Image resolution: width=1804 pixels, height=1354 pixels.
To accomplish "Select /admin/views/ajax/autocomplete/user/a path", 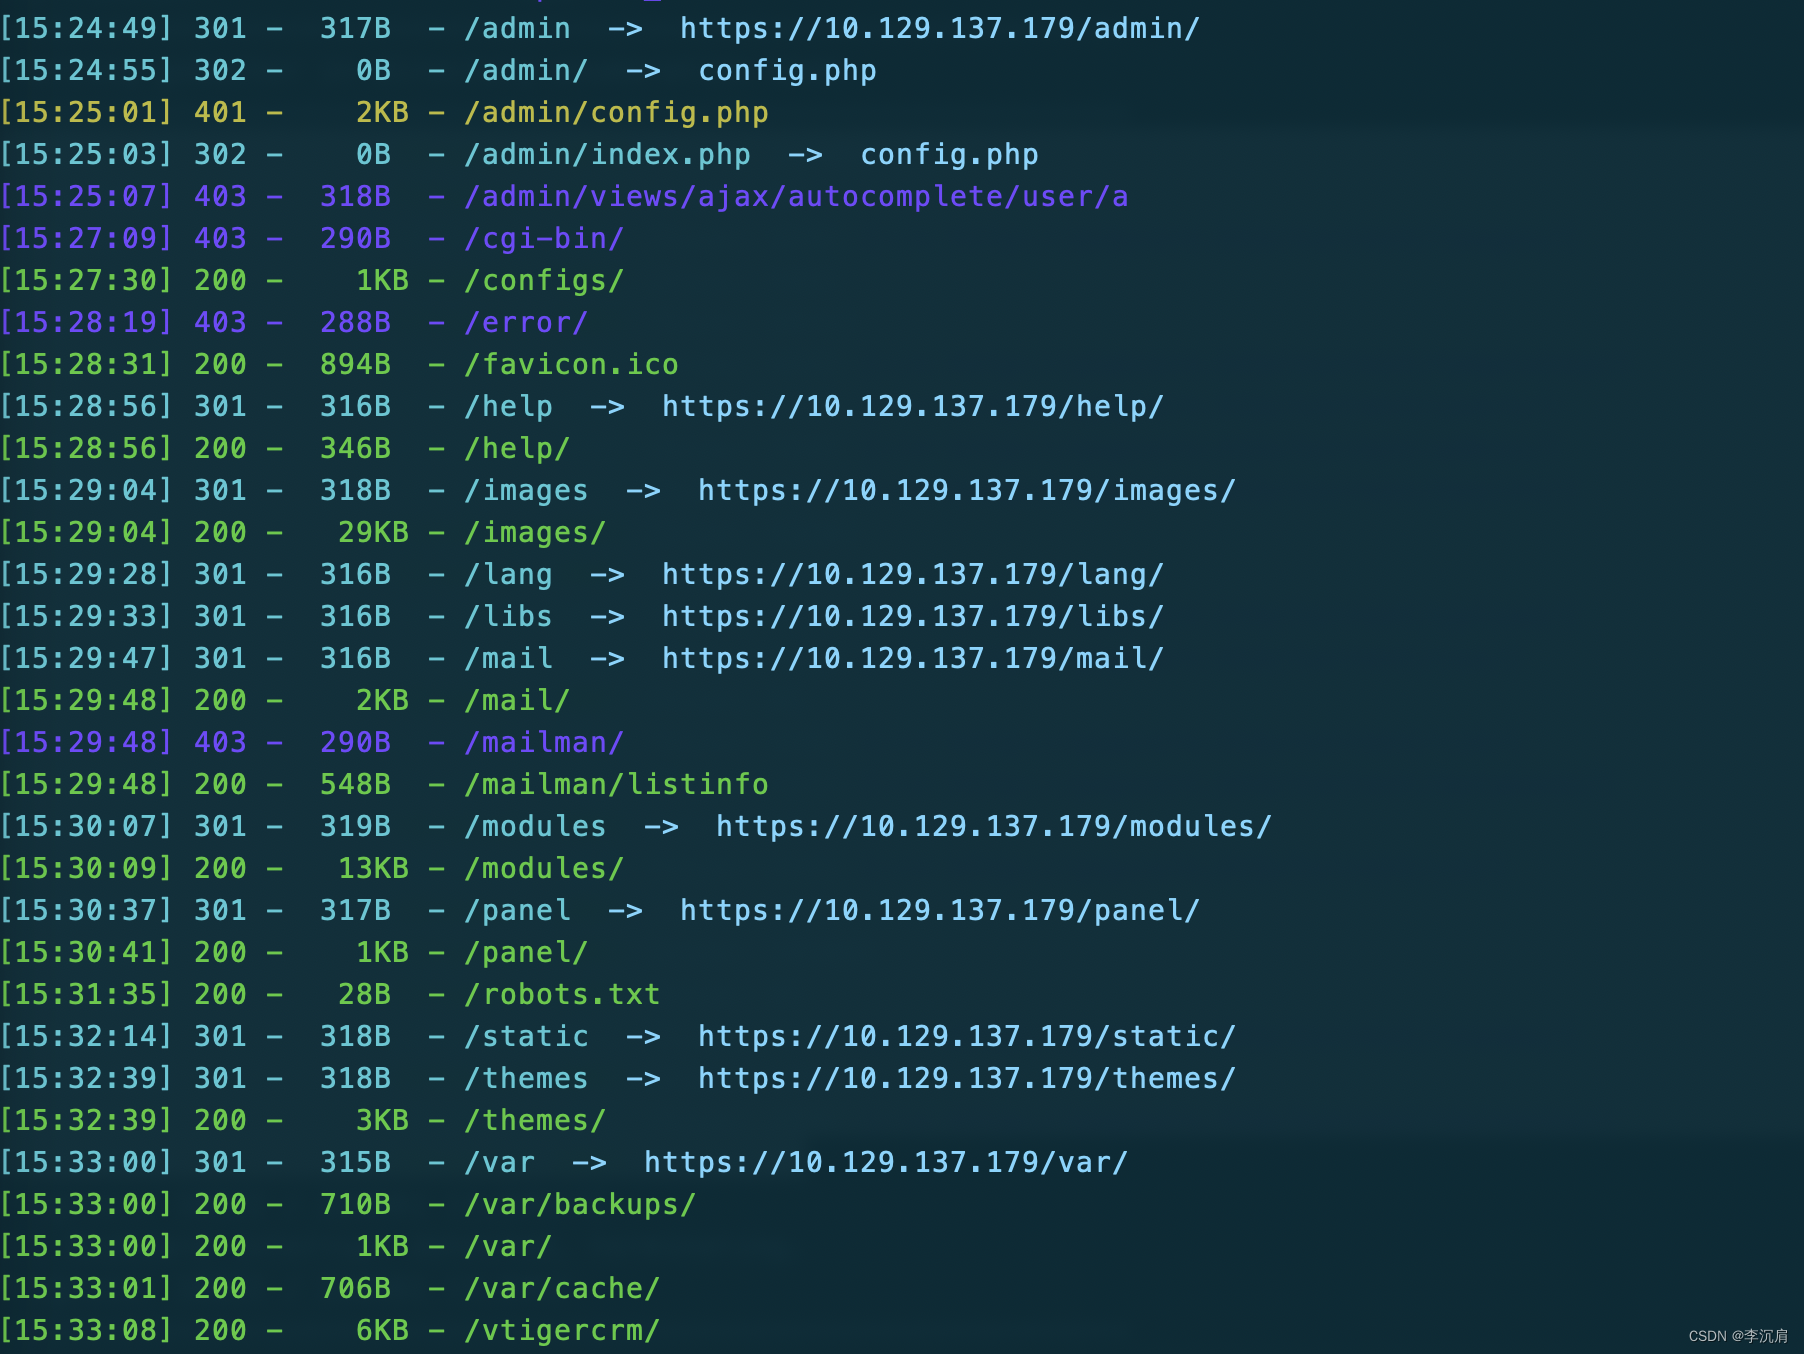I will pyautogui.click(x=796, y=196).
